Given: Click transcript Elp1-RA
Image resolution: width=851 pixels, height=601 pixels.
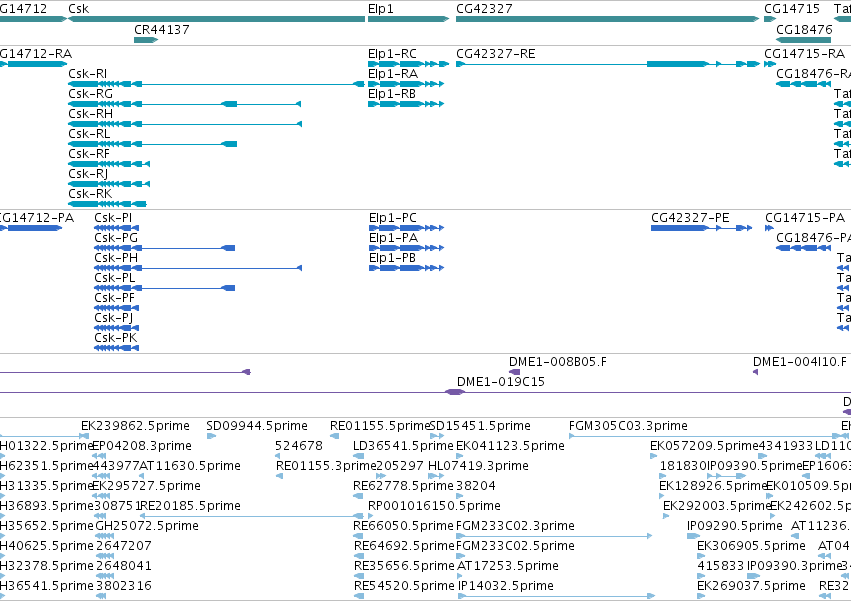Looking at the screenshot, I should (406, 84).
